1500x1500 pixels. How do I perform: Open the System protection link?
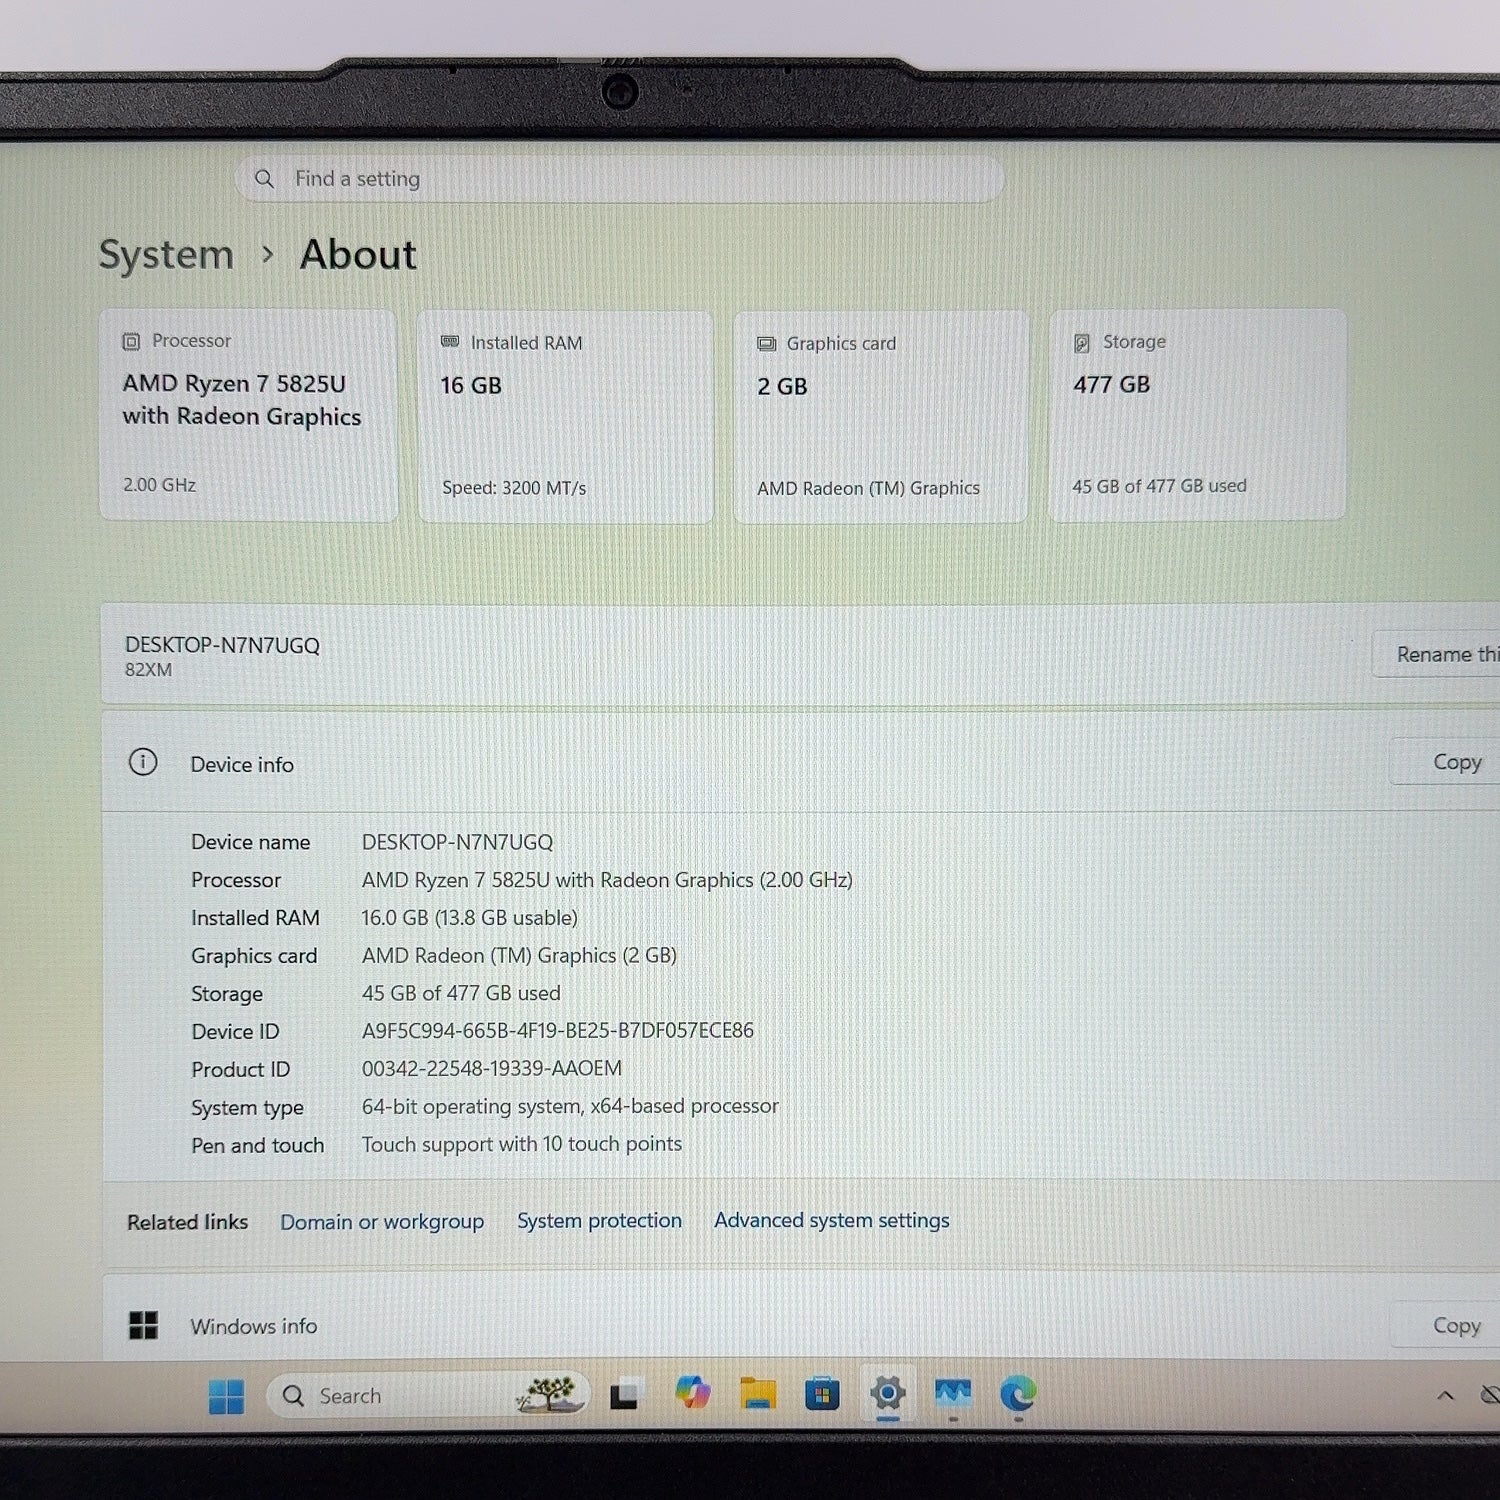[599, 1221]
